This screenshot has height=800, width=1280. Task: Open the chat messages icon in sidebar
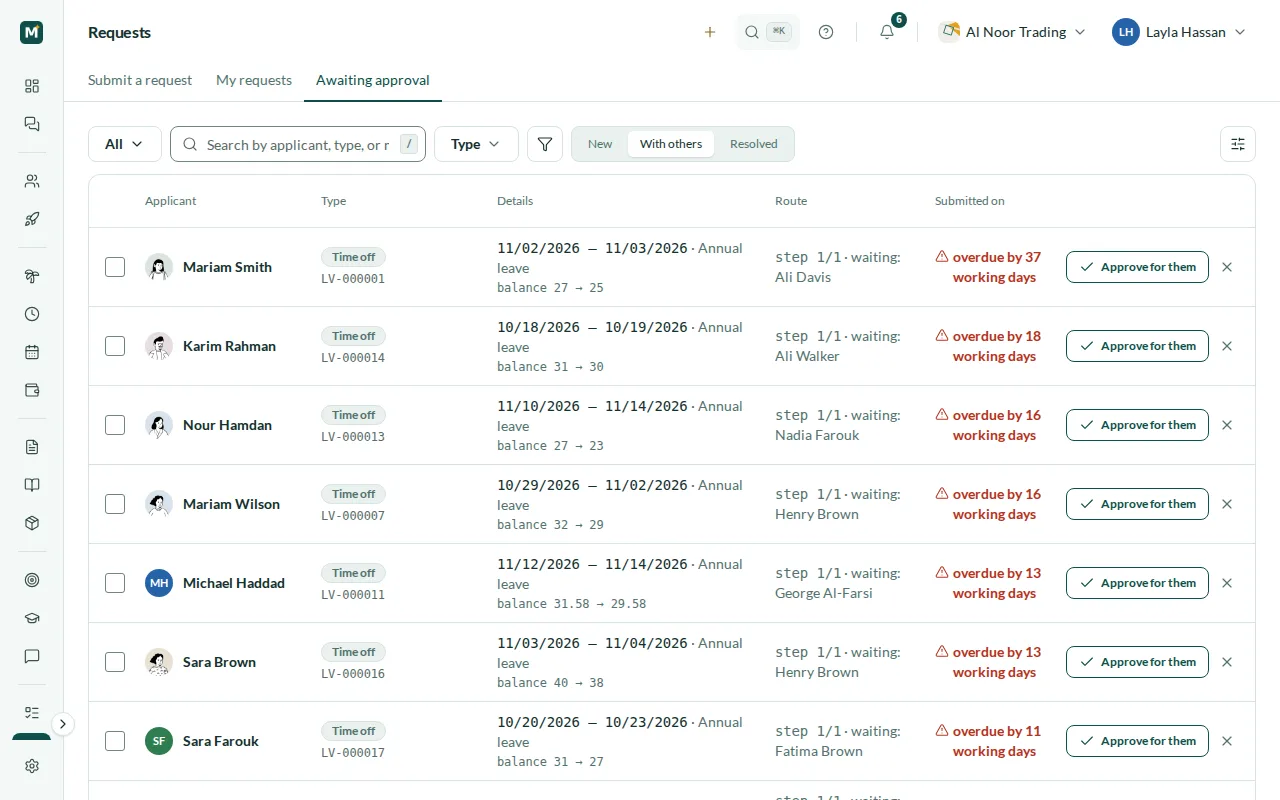32,124
